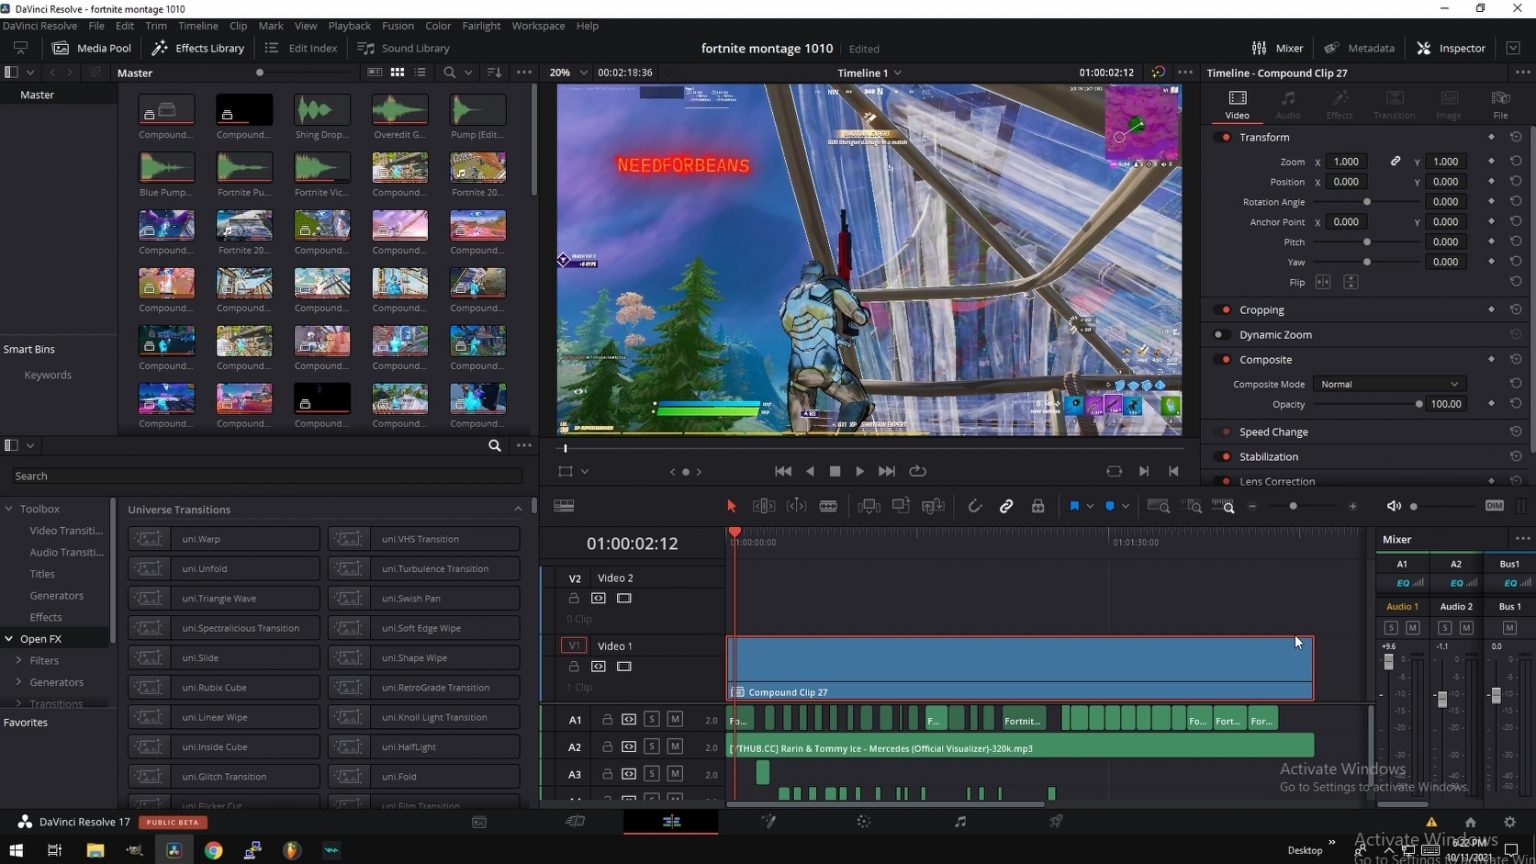Open the Fusion menu
1536x864 pixels.
tap(397, 26)
